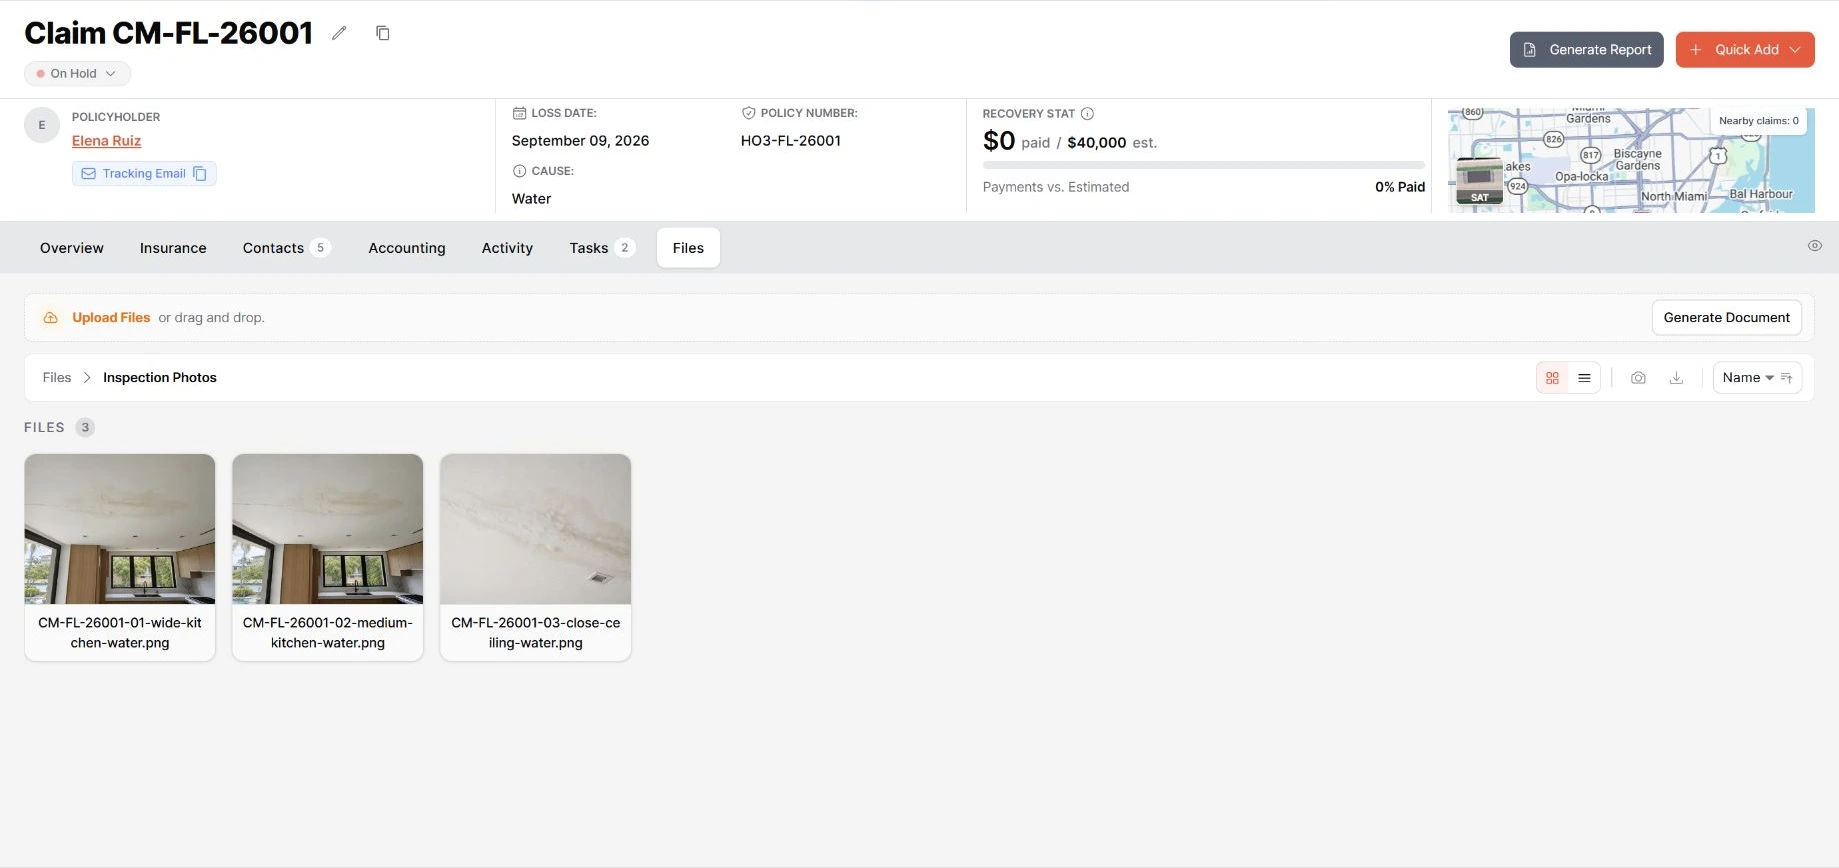The width and height of the screenshot is (1839, 868).
Task: Edit the claim title with pencil icon
Action: (x=339, y=33)
